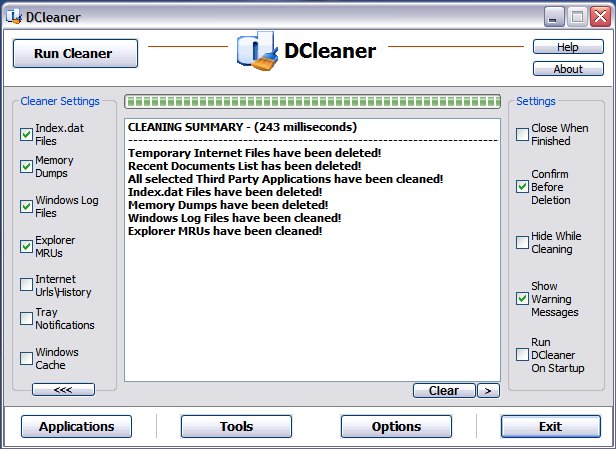The height and width of the screenshot is (449, 616).
Task: Check Tray Notifications option
Action: tap(26, 318)
